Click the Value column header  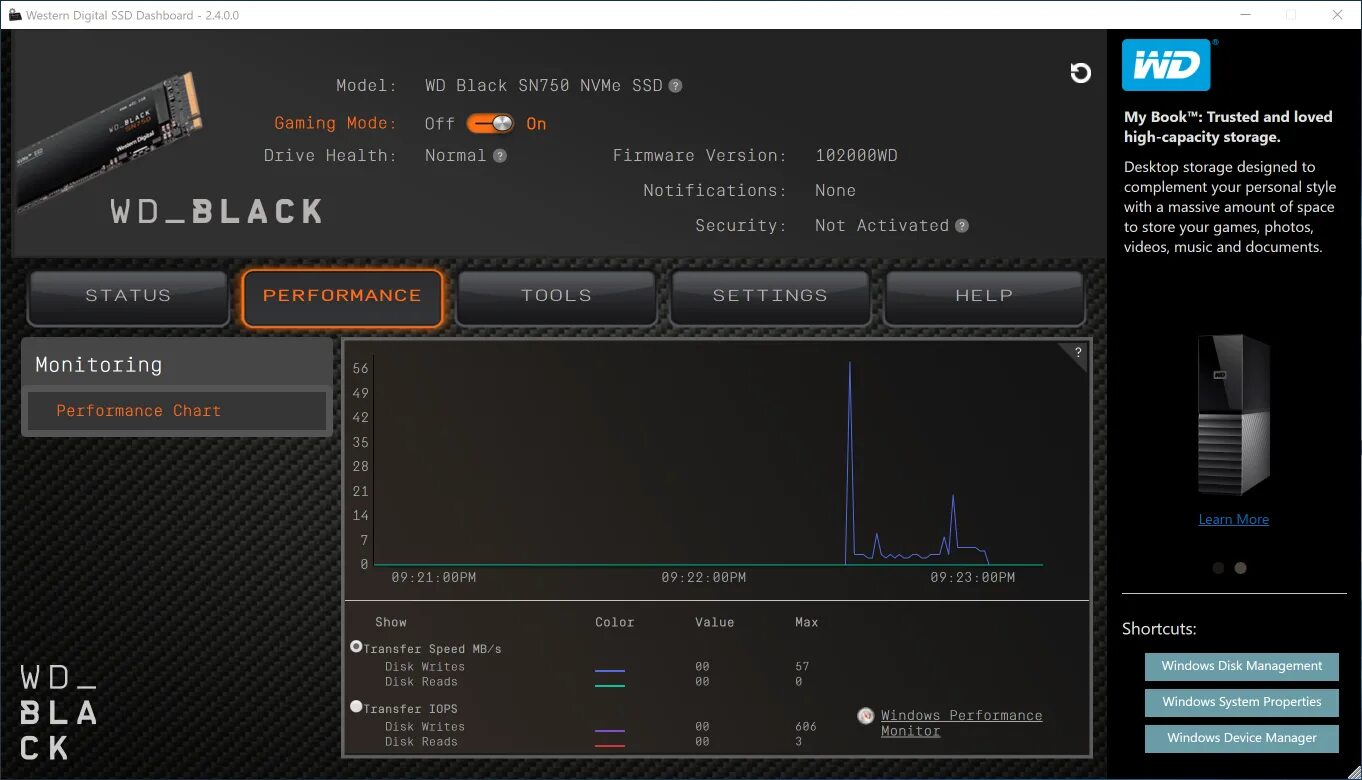[x=715, y=622]
